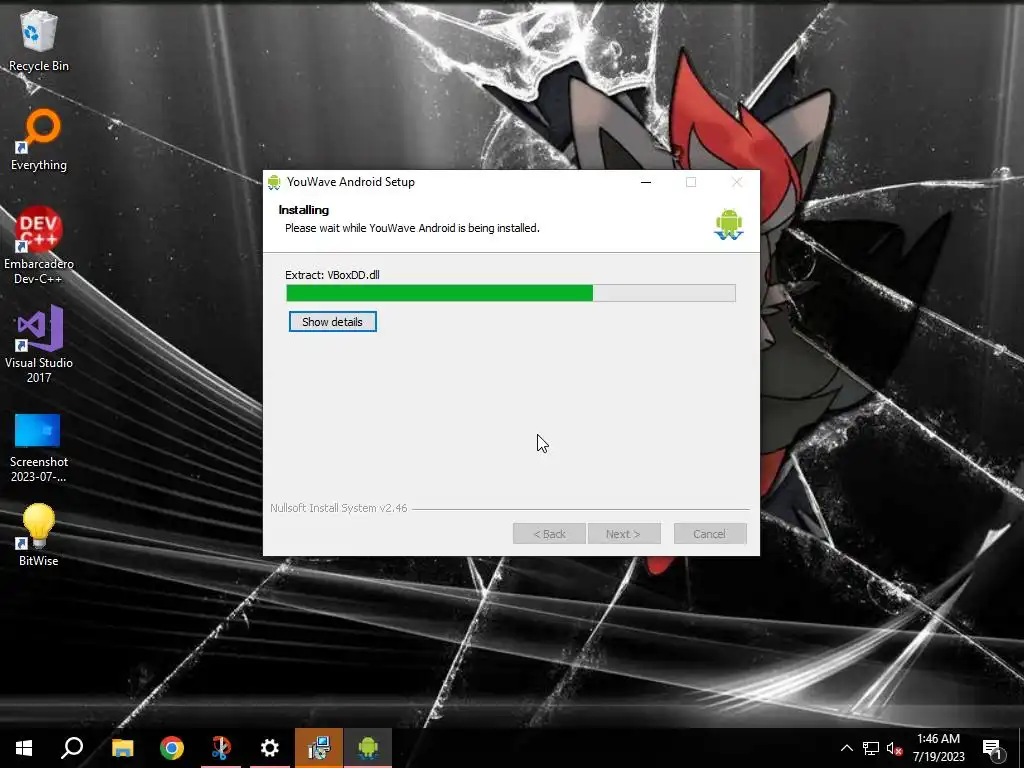Select the Screenshot 2023-07 file icon
Image resolution: width=1024 pixels, height=768 pixels.
click(39, 448)
